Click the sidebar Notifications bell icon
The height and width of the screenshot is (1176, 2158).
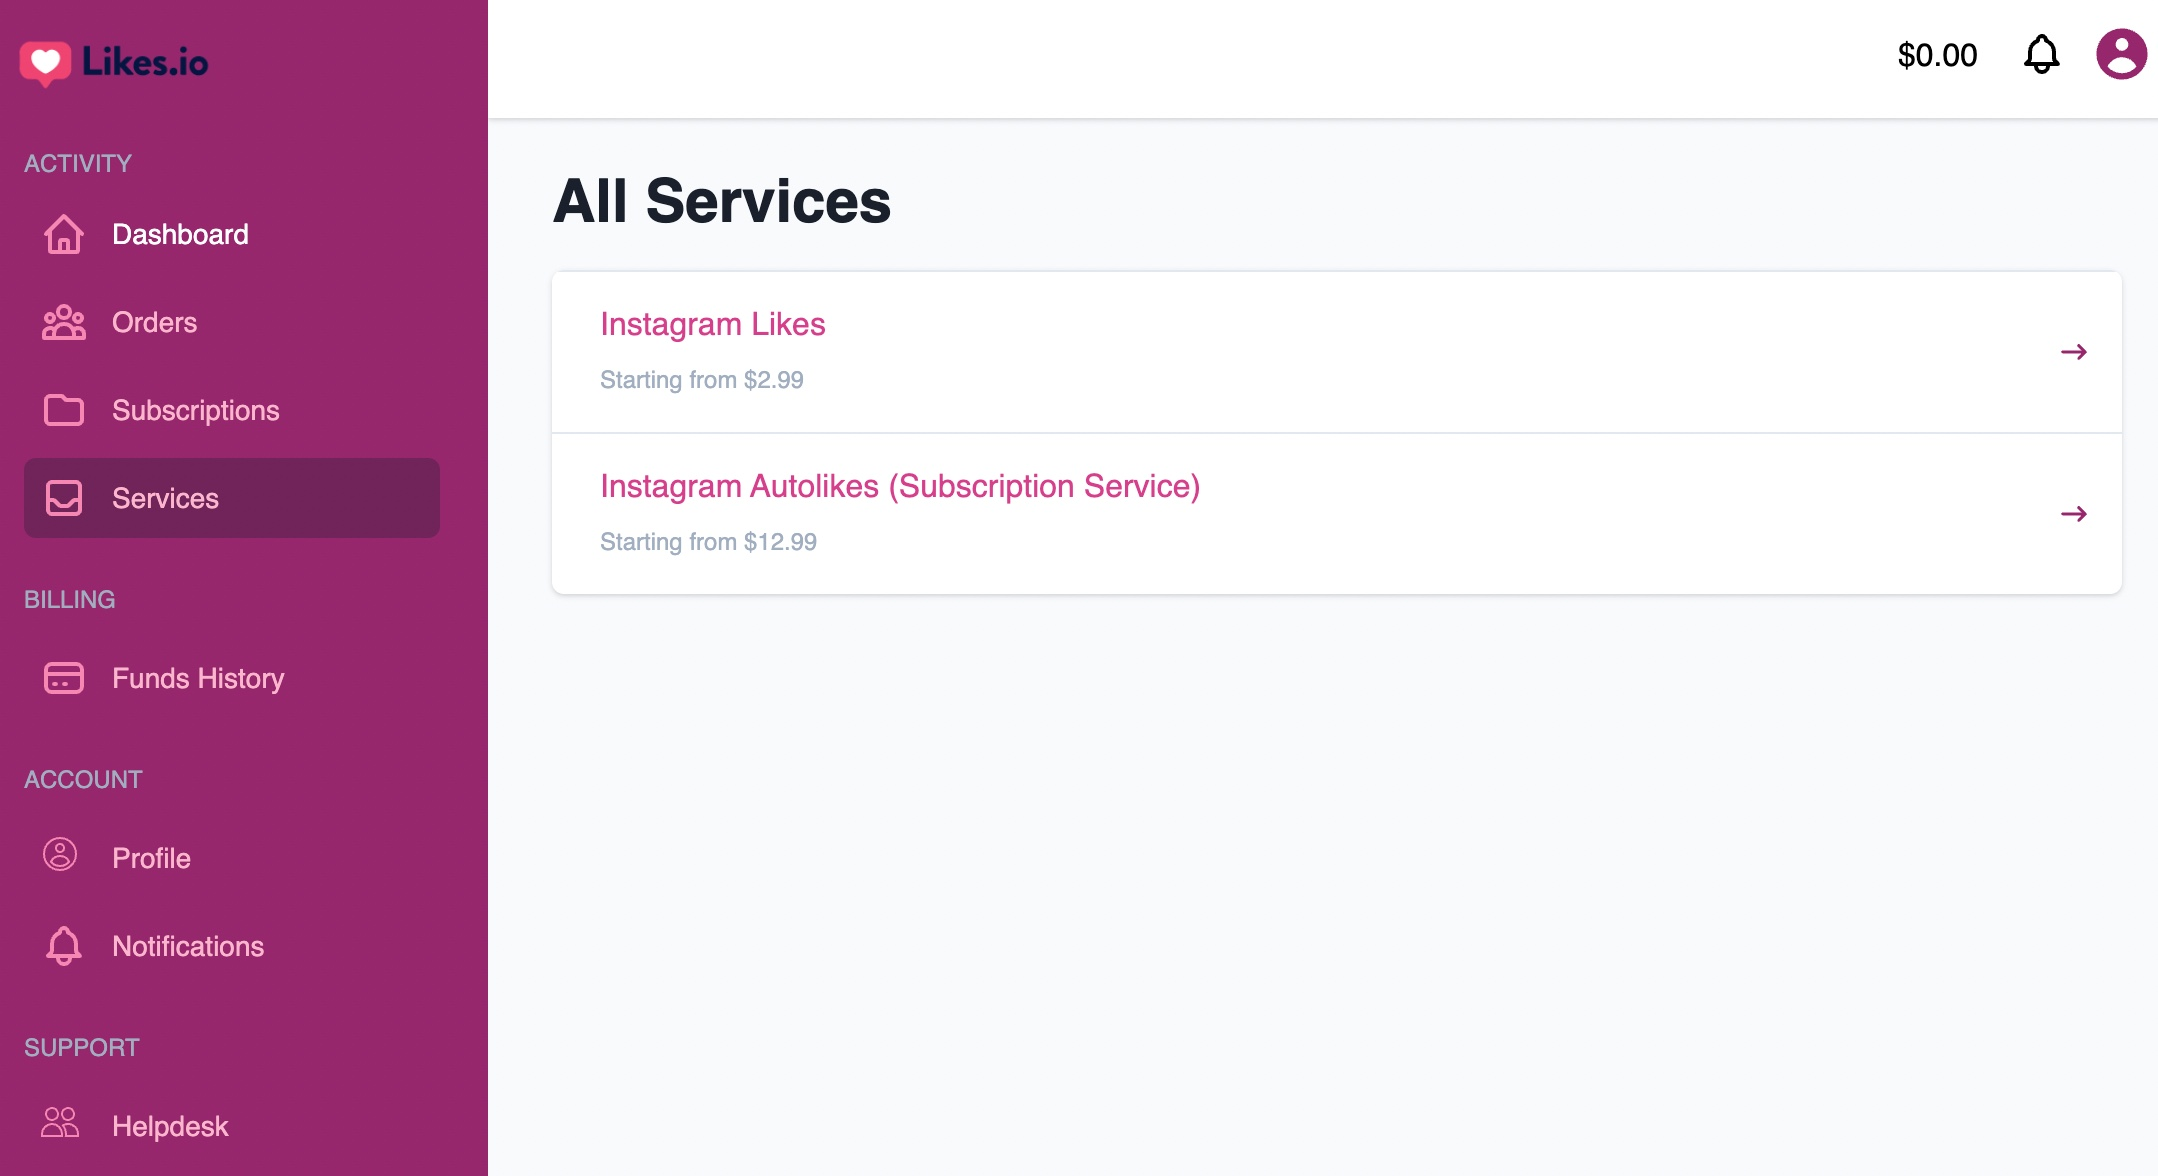(x=64, y=946)
